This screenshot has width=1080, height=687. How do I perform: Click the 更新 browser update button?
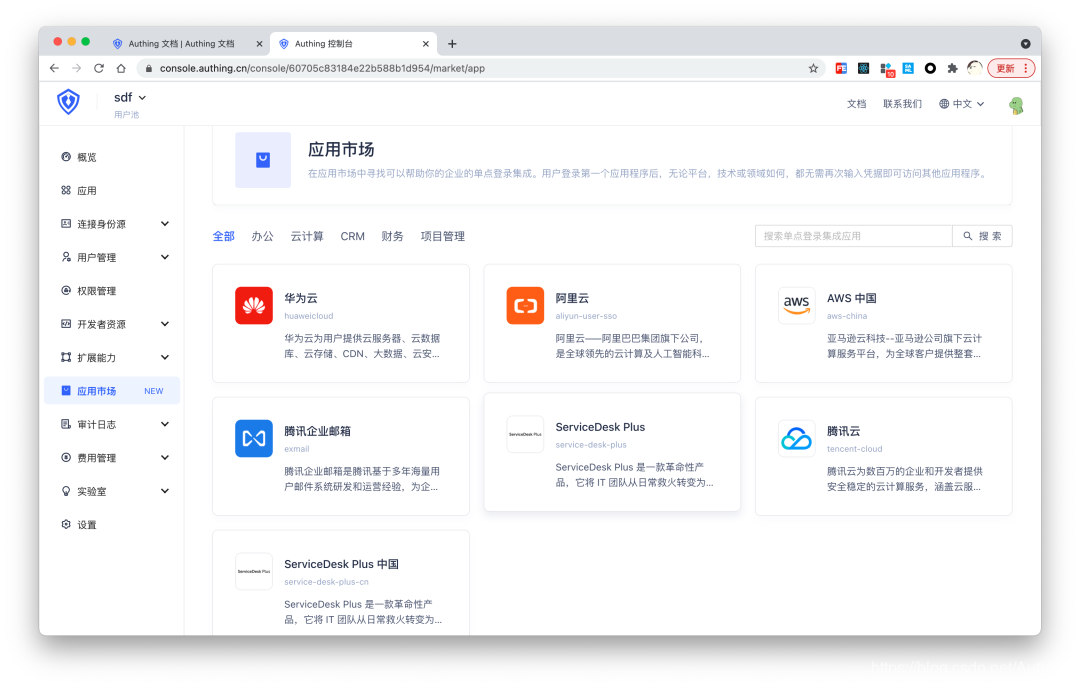tap(1011, 68)
